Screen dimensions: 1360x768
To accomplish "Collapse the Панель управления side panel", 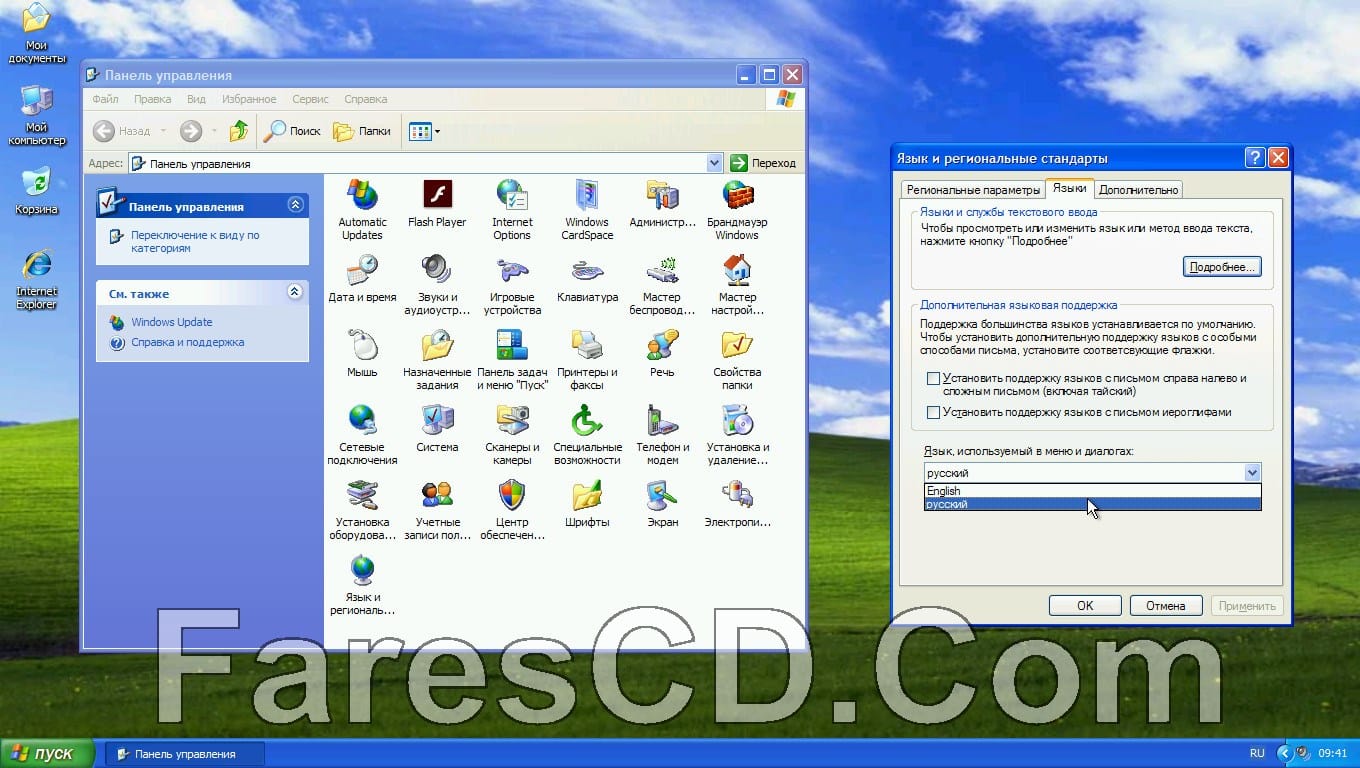I will click(295, 205).
